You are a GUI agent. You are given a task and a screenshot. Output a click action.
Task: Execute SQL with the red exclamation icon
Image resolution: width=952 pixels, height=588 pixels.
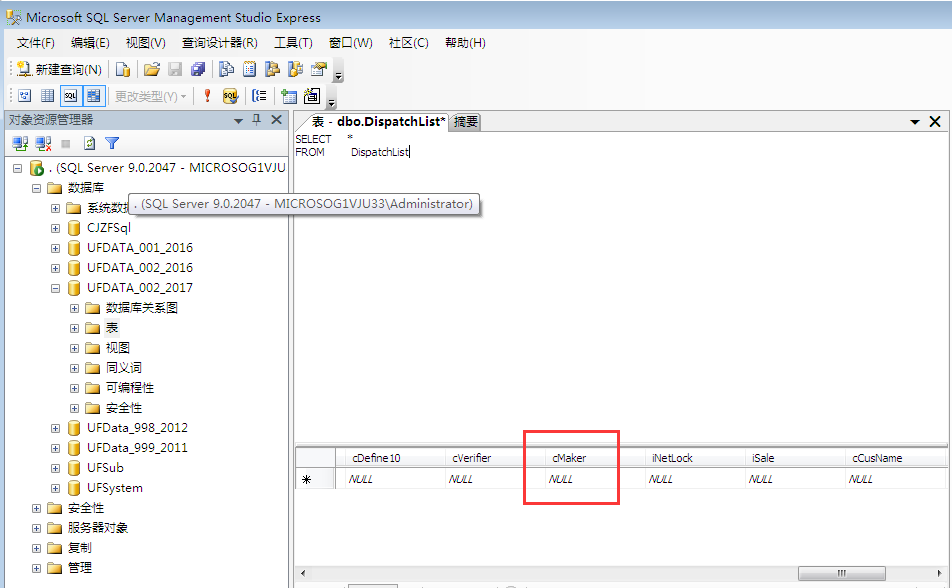[x=207, y=96]
